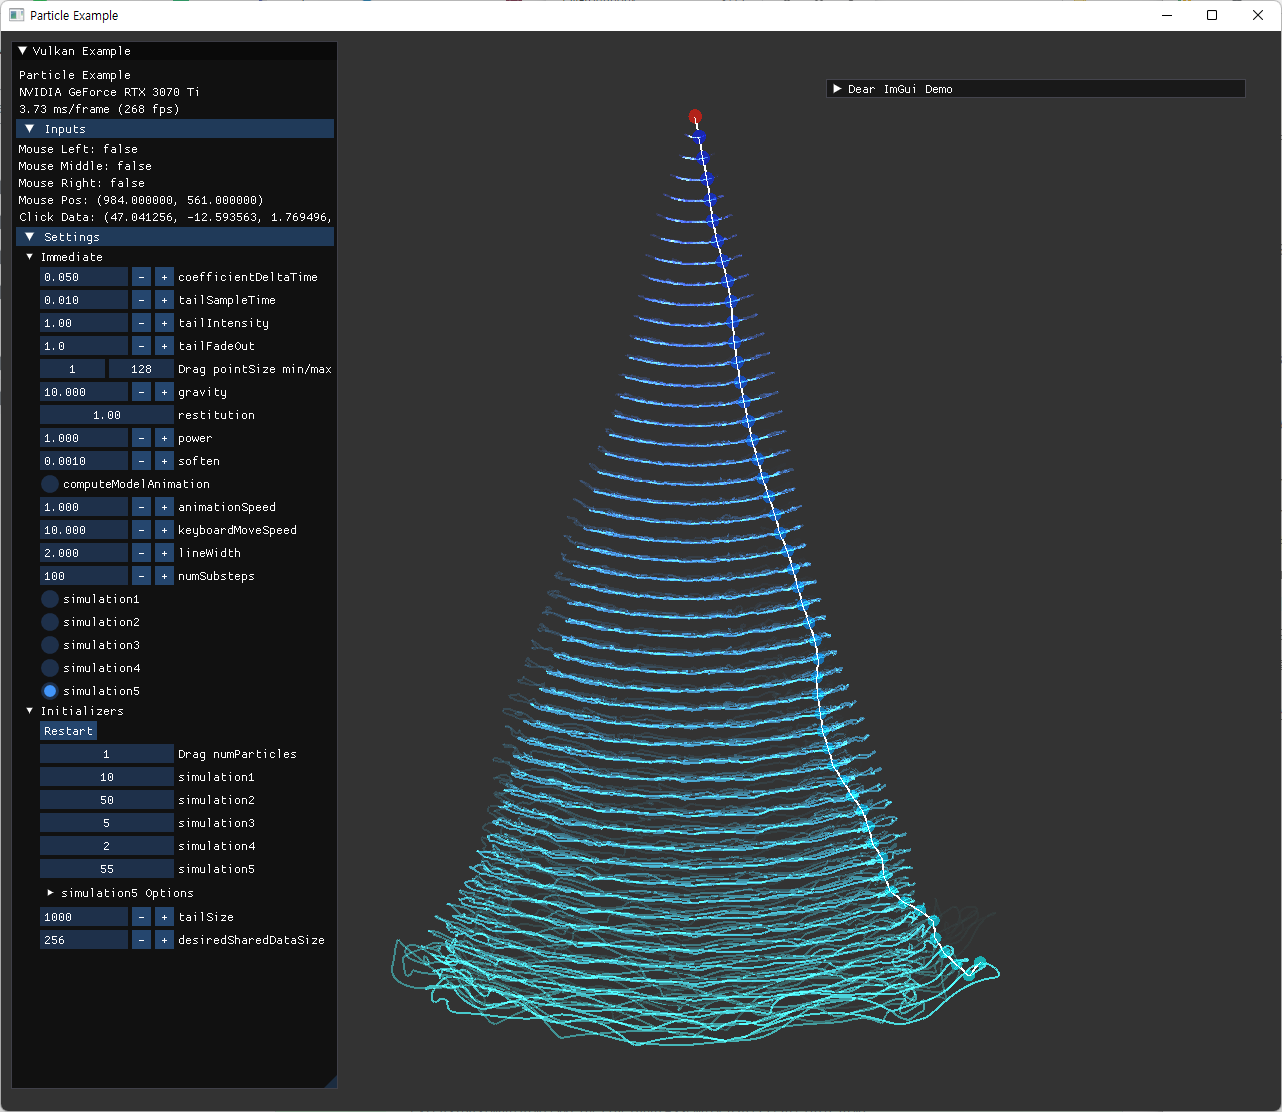
Task: Increase tailSize with plus button
Action: (164, 917)
